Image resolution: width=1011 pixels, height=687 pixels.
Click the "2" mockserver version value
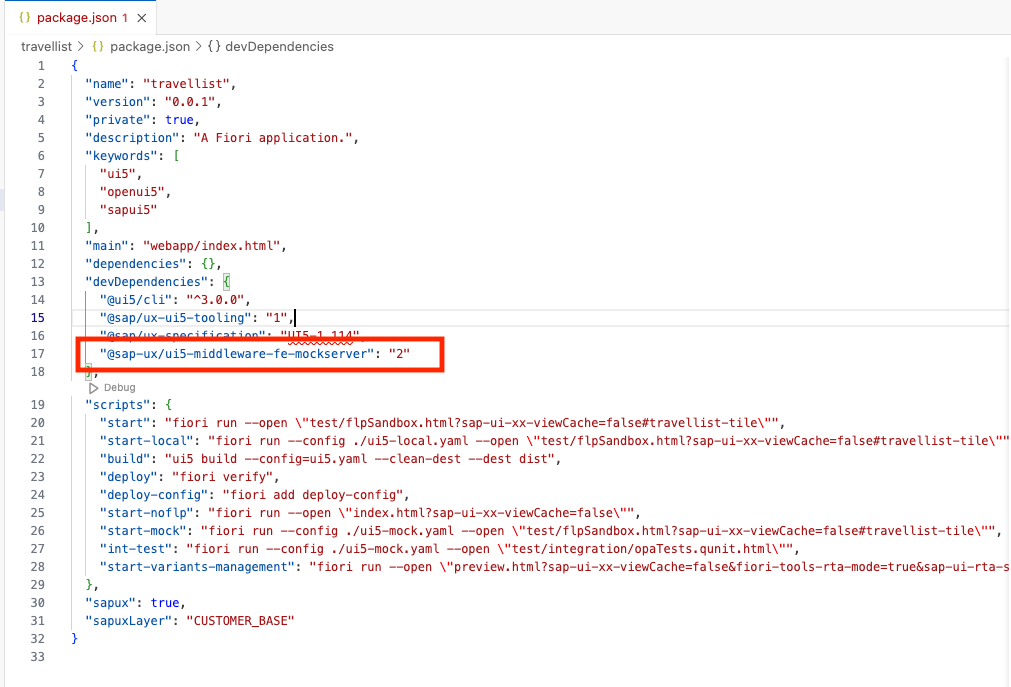click(x=399, y=353)
